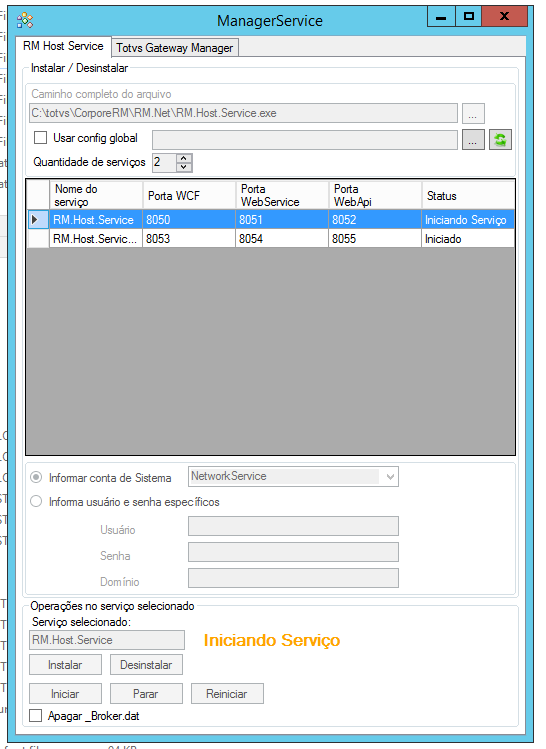
Task: Enable Usar config global checkbox
Action: (x=41, y=138)
